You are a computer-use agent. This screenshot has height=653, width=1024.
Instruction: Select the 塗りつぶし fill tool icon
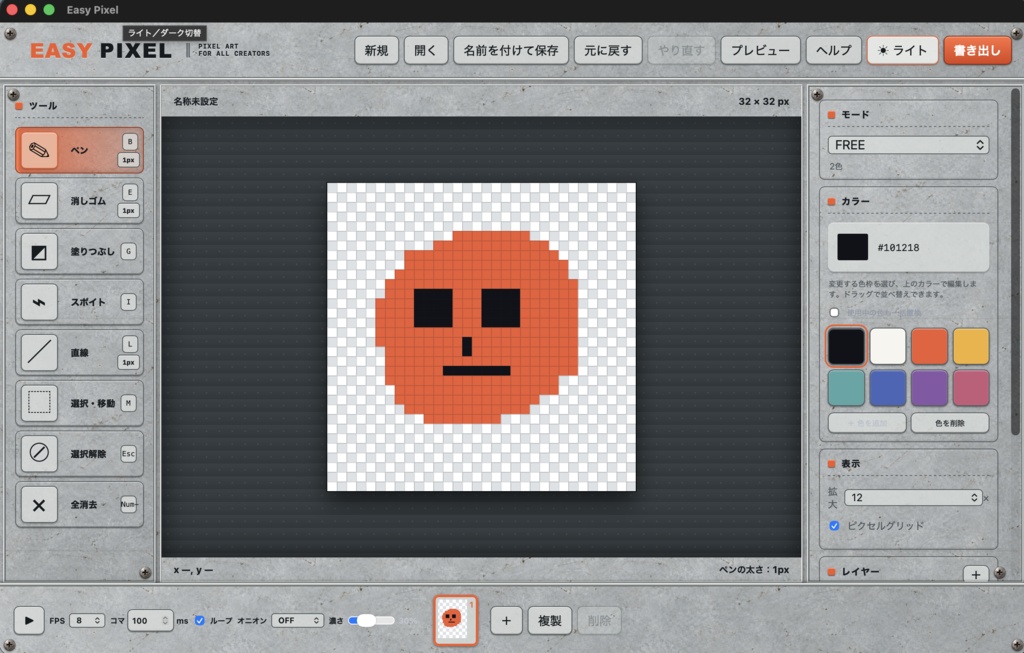pos(39,251)
